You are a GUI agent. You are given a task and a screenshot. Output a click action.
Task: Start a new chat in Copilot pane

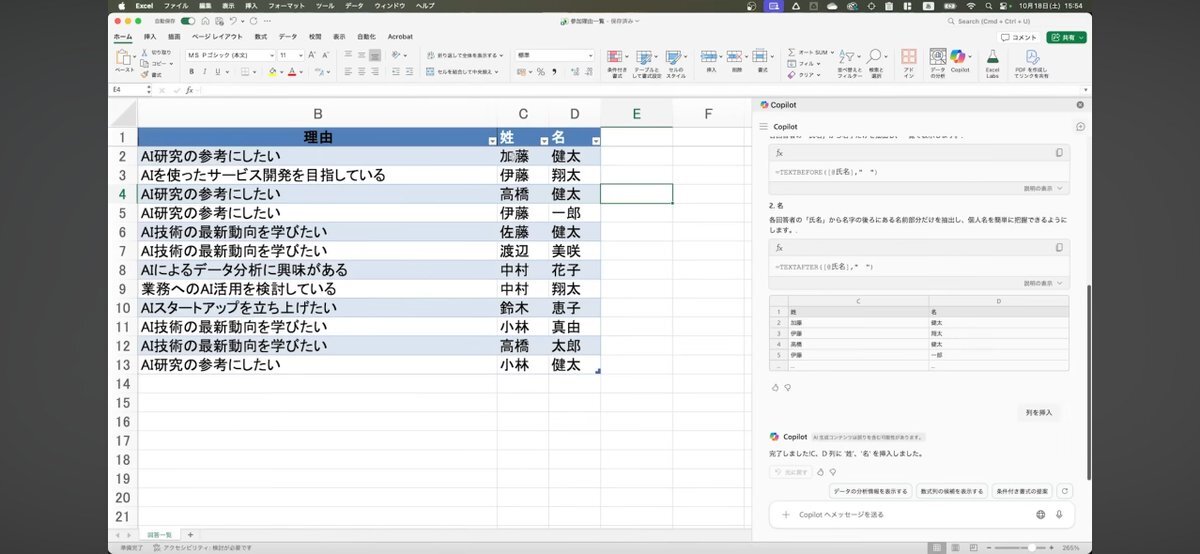click(x=1080, y=127)
